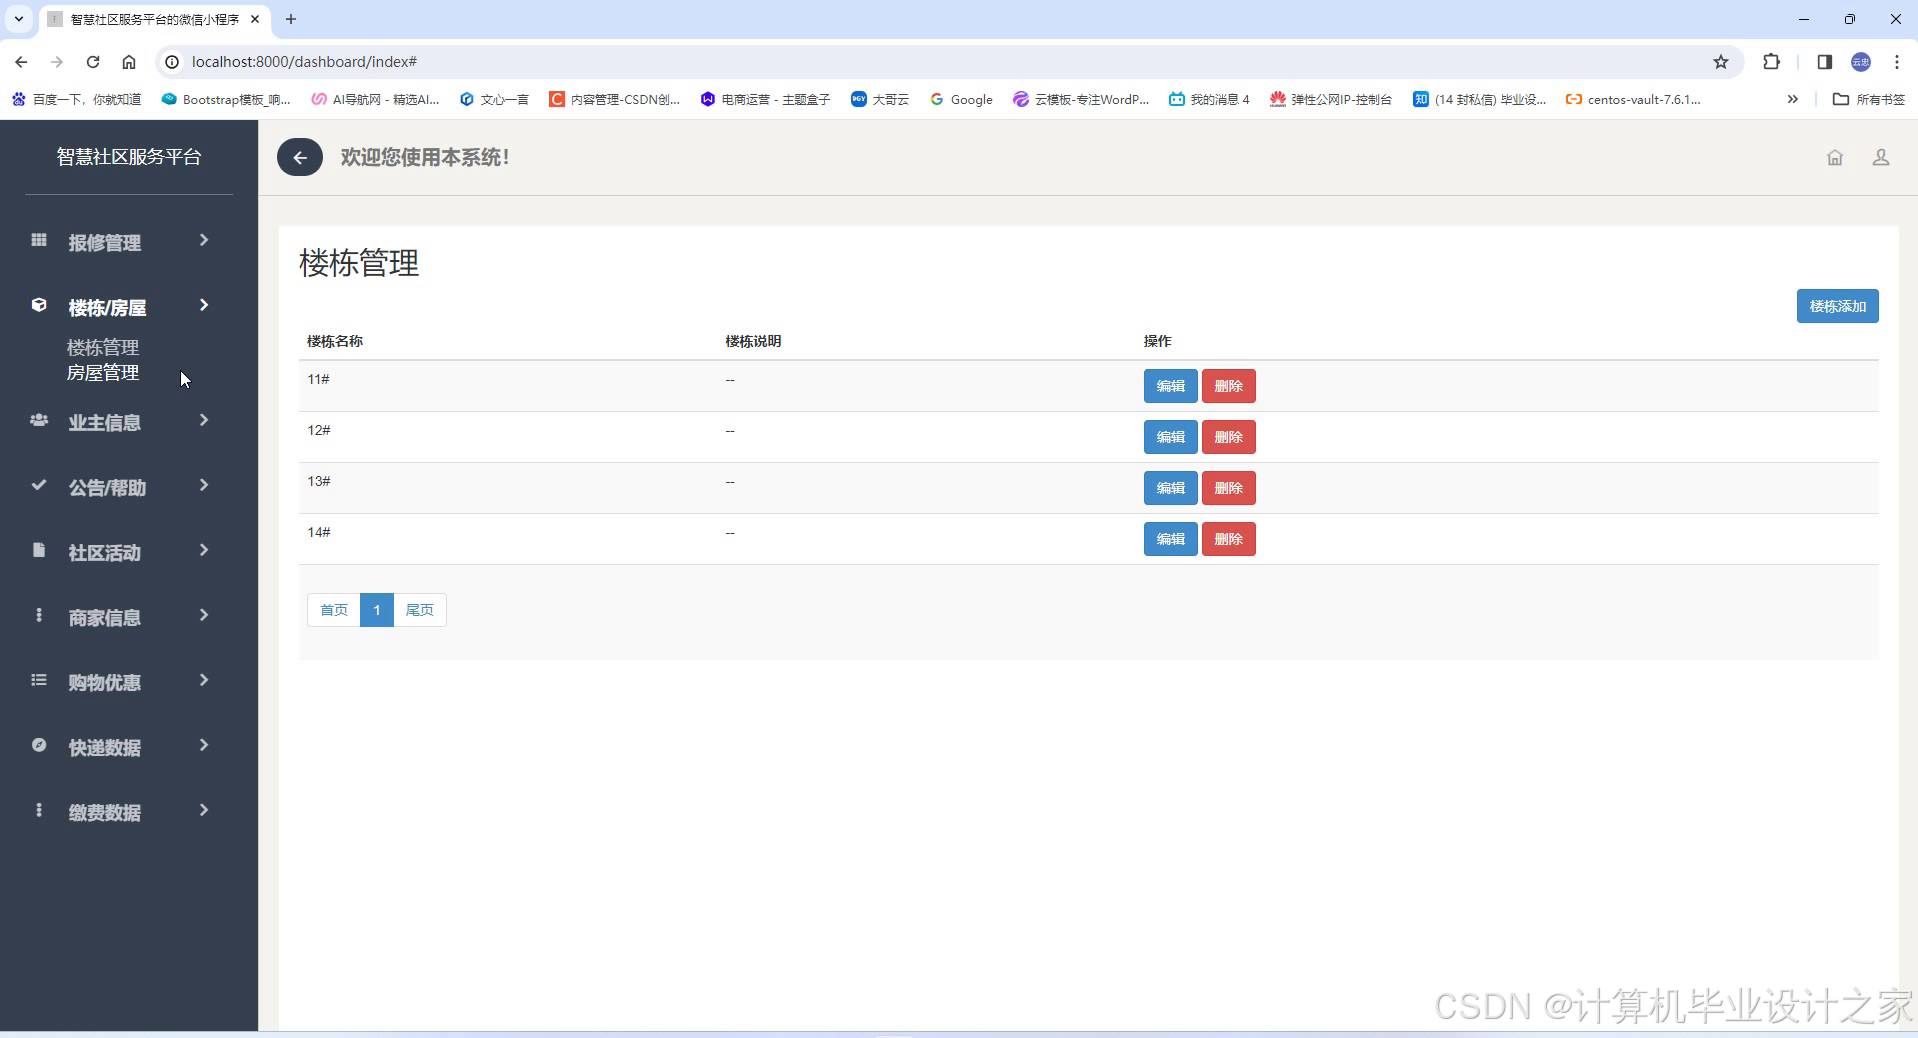Select page 1 in pagination
This screenshot has height=1038, width=1918.
click(377, 610)
